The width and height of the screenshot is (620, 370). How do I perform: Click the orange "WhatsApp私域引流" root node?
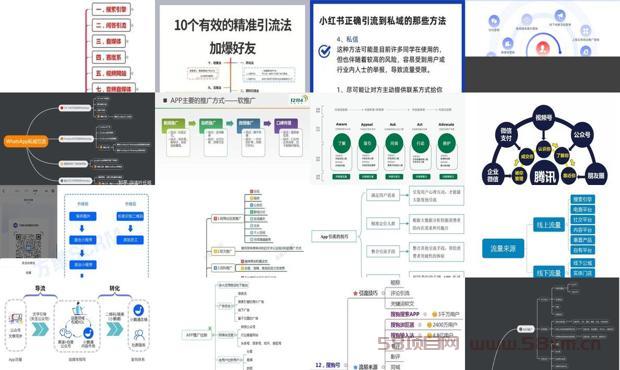point(26,141)
